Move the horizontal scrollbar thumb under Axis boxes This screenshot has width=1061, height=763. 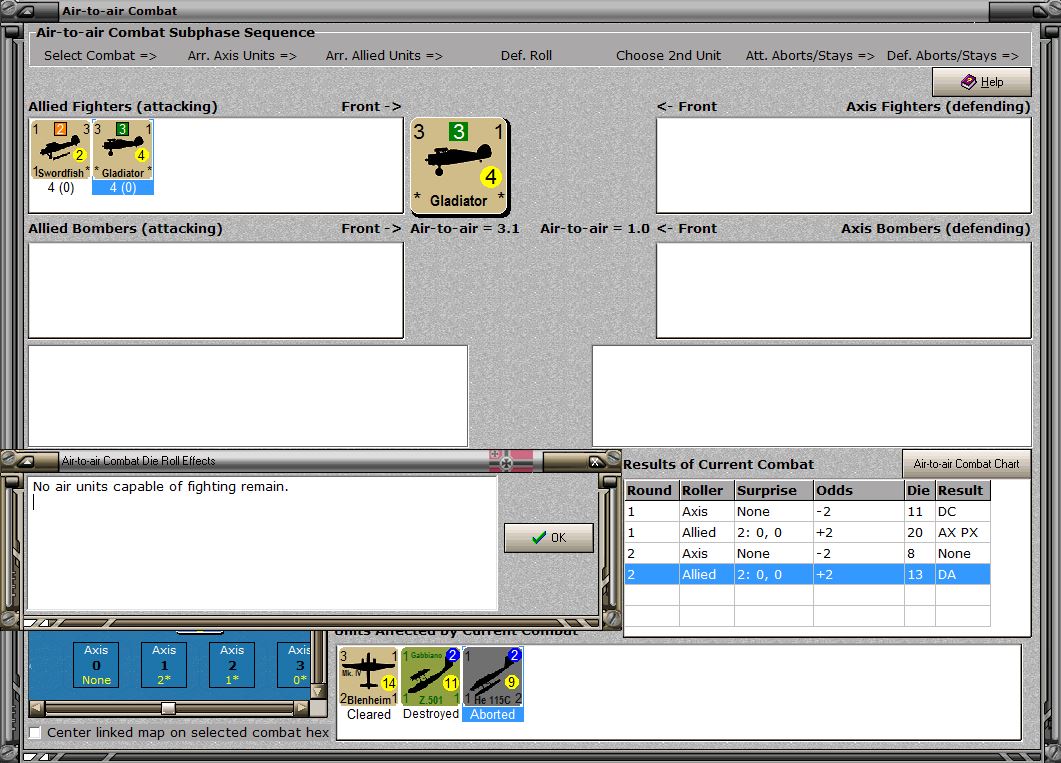coord(168,708)
